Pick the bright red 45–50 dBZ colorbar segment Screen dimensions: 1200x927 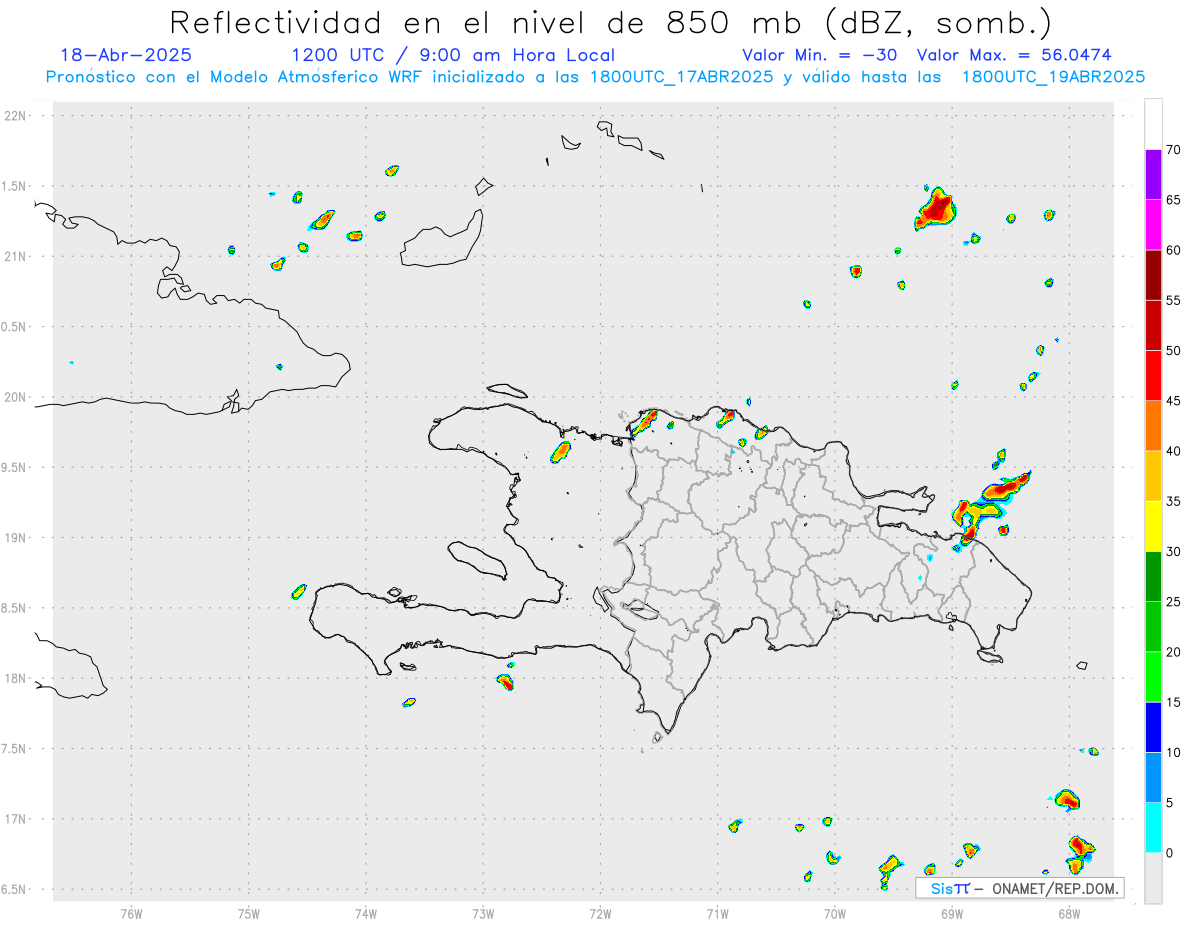[1153, 376]
